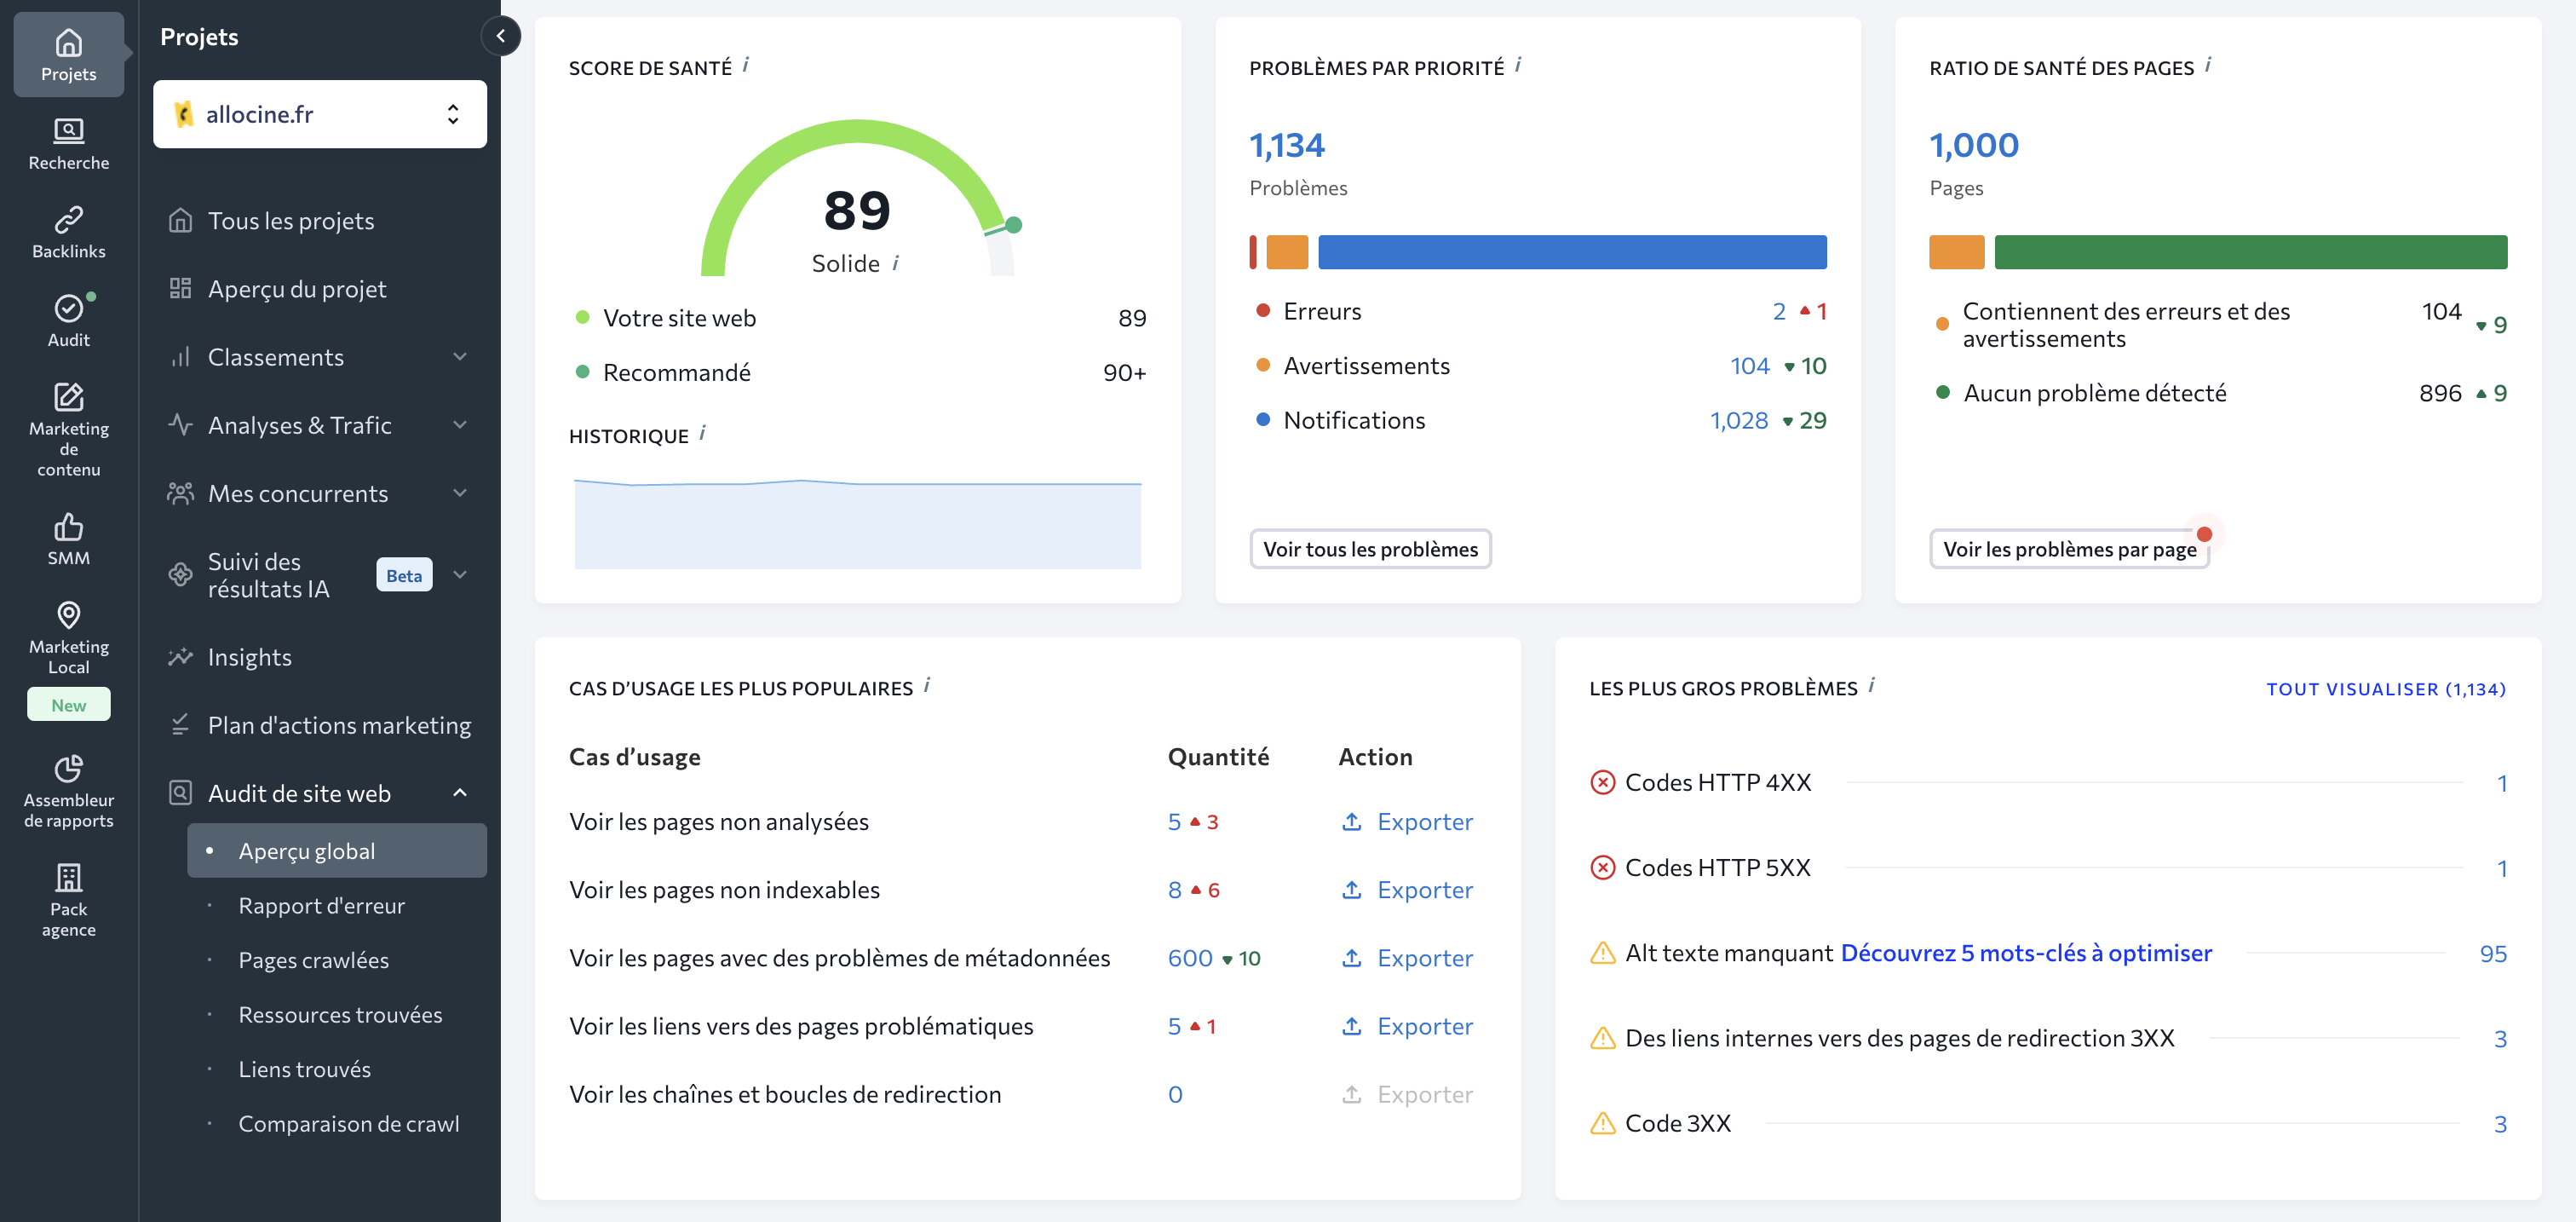
Task: Collapse the Projets sidebar panel
Action: [500, 36]
